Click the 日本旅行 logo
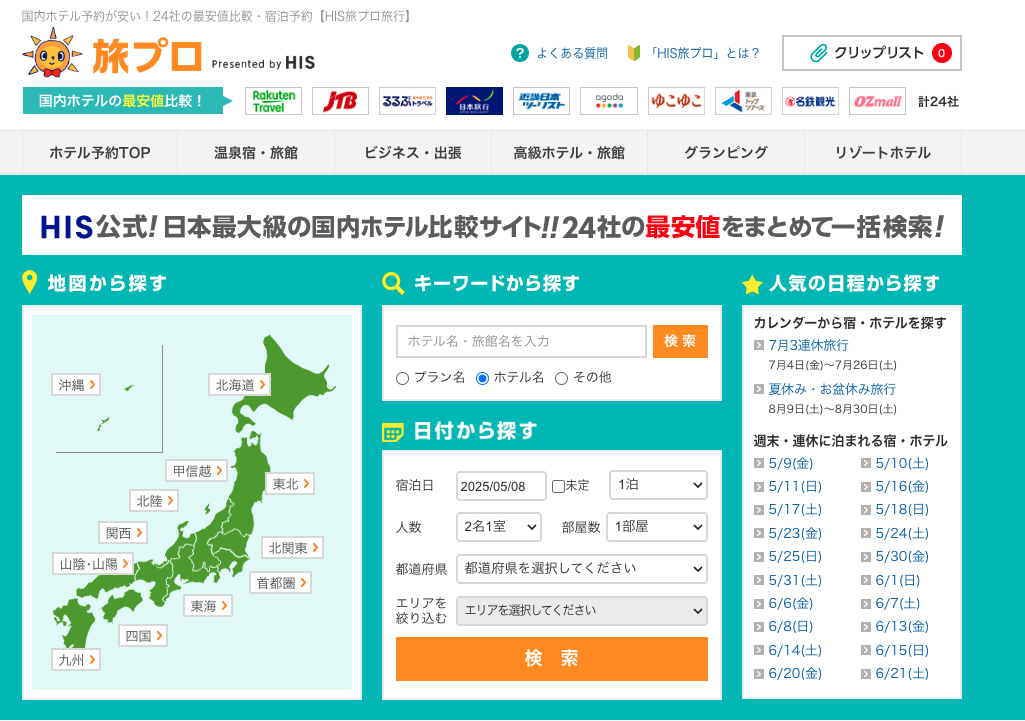Image resolution: width=1025 pixels, height=721 pixels. click(x=475, y=101)
